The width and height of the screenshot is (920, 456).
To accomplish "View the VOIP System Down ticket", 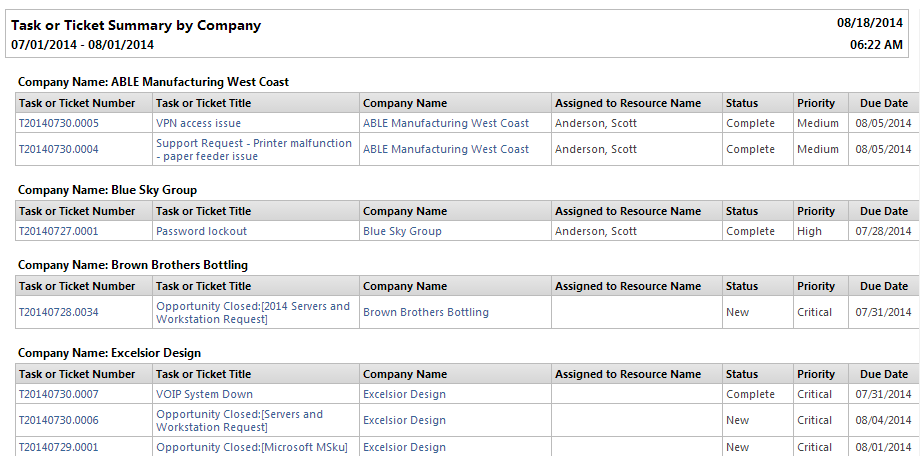I will 204,394.
